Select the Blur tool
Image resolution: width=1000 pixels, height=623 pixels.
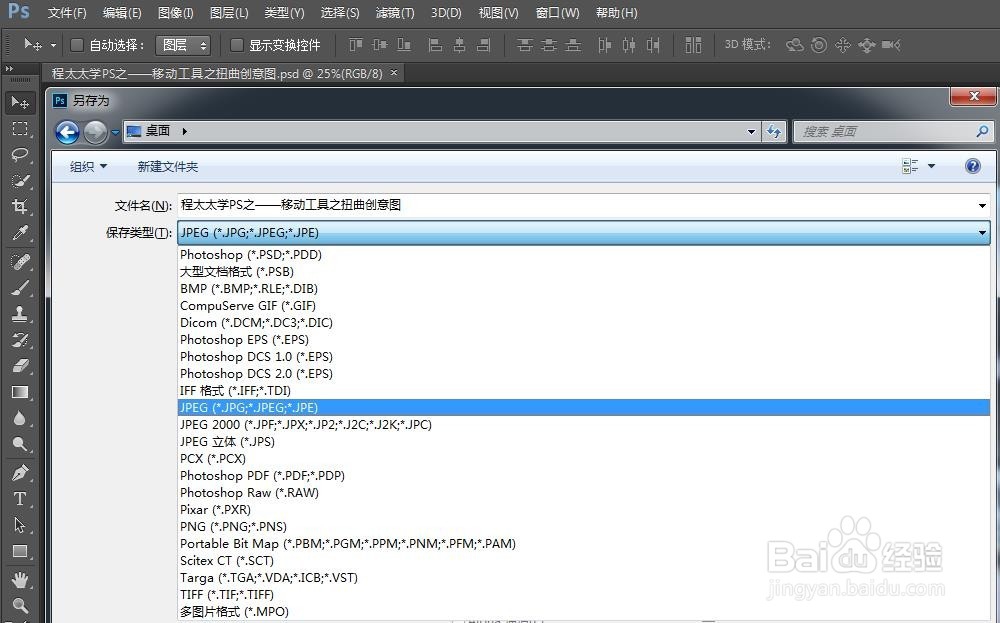click(20, 418)
